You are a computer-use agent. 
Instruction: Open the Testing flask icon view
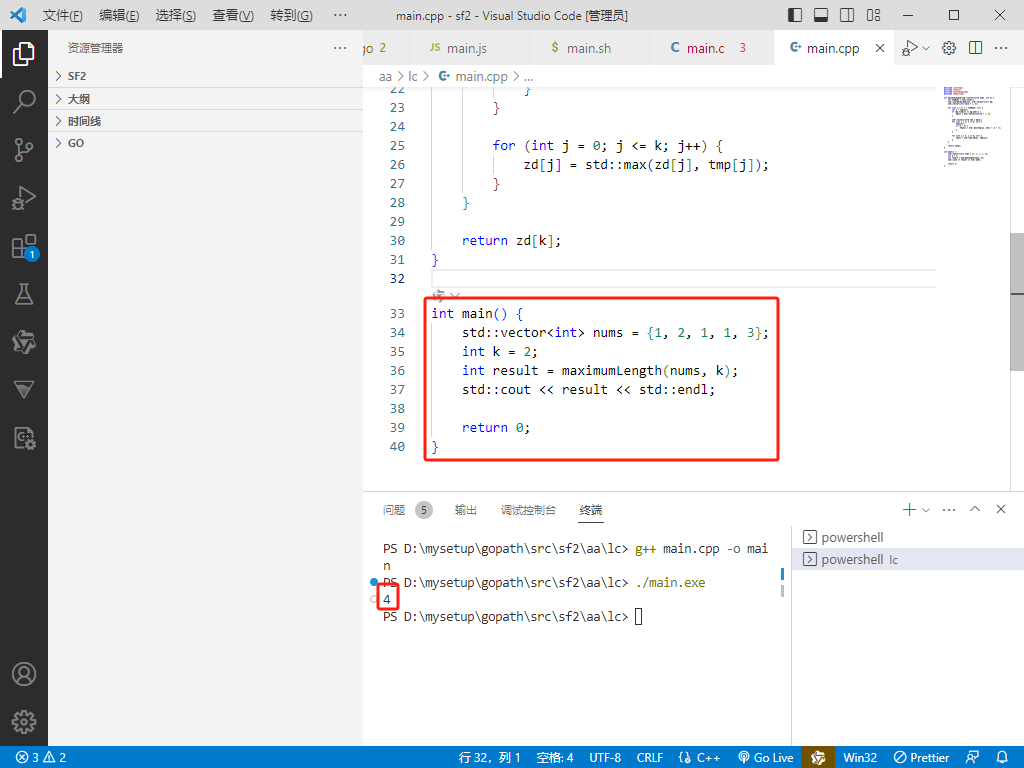24,294
